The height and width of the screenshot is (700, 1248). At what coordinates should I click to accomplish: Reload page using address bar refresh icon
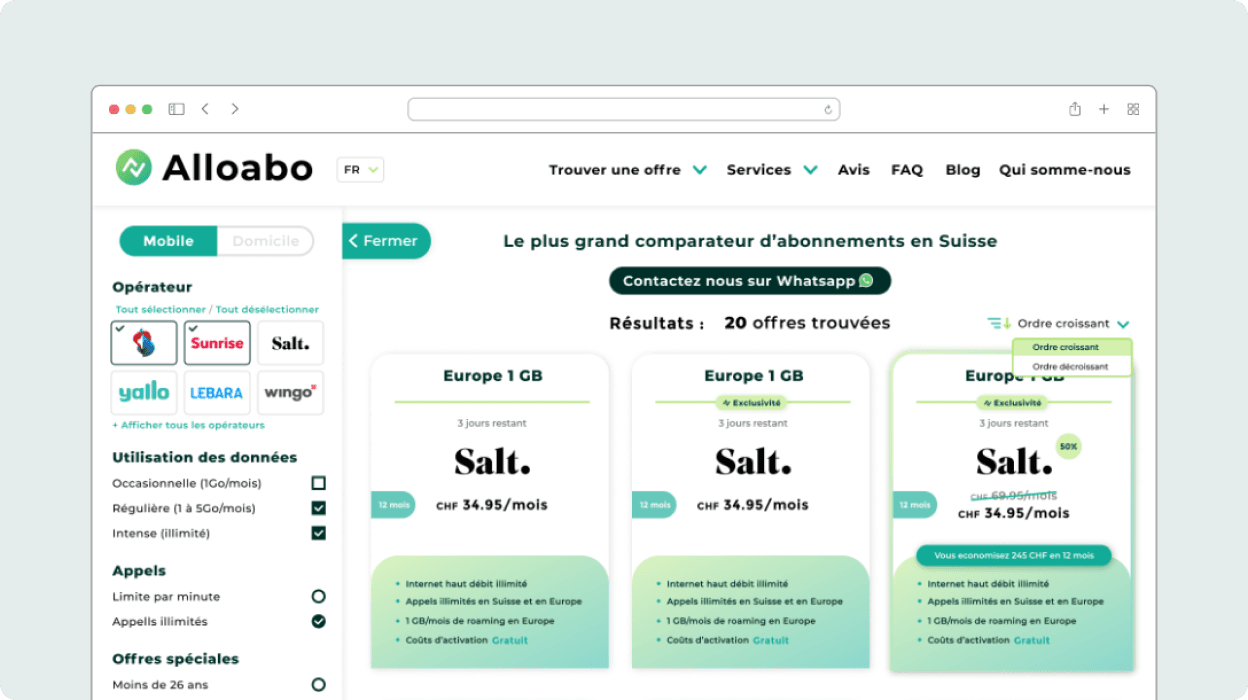[828, 110]
